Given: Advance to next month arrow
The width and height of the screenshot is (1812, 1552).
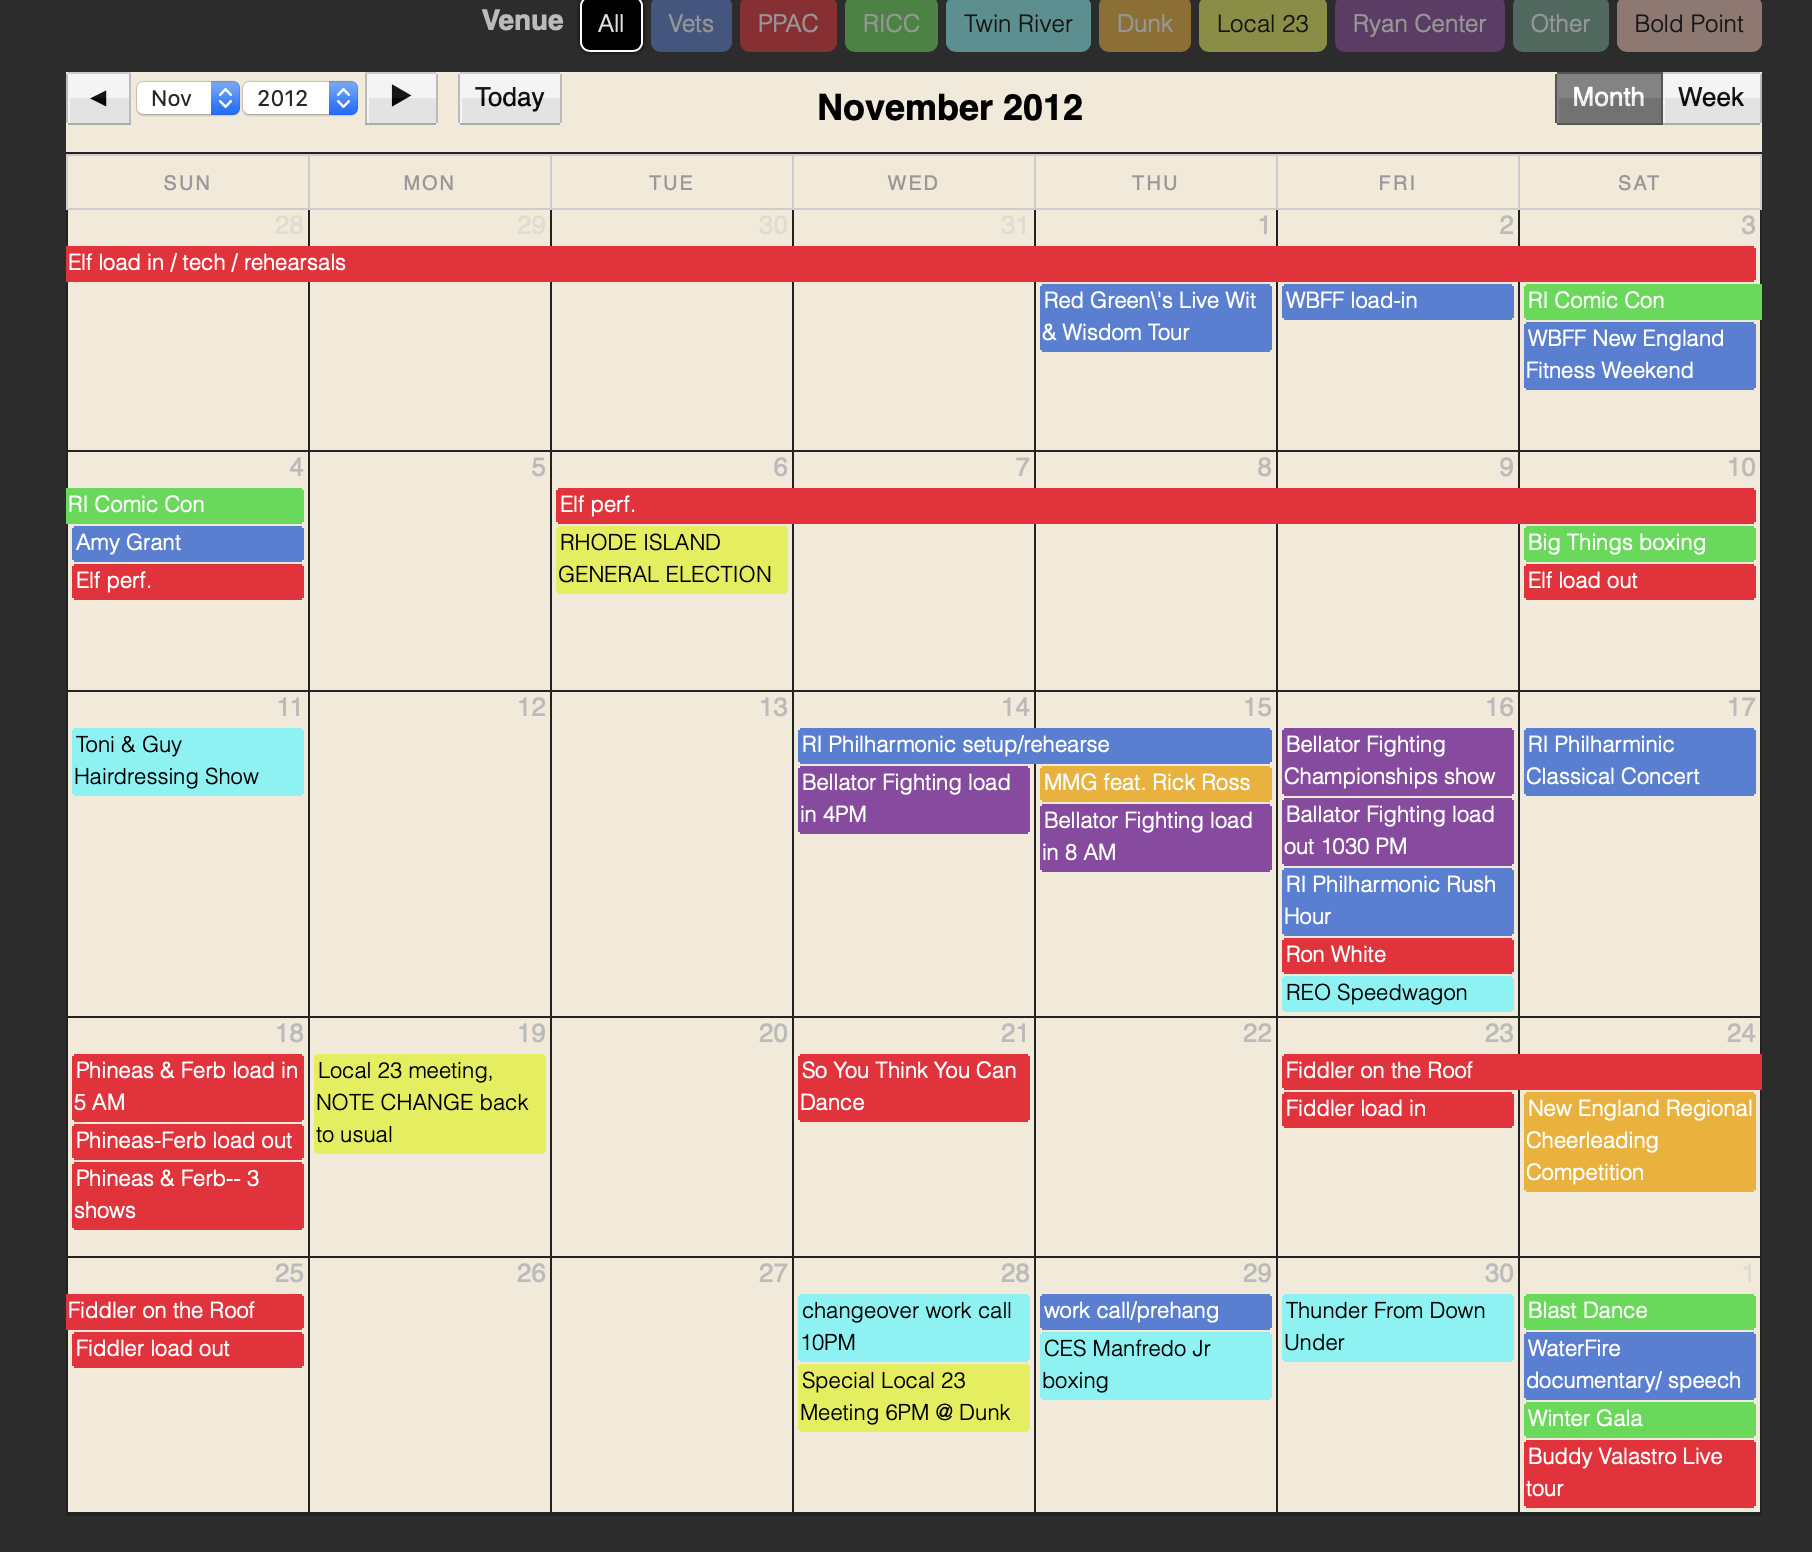Looking at the screenshot, I should point(401,98).
